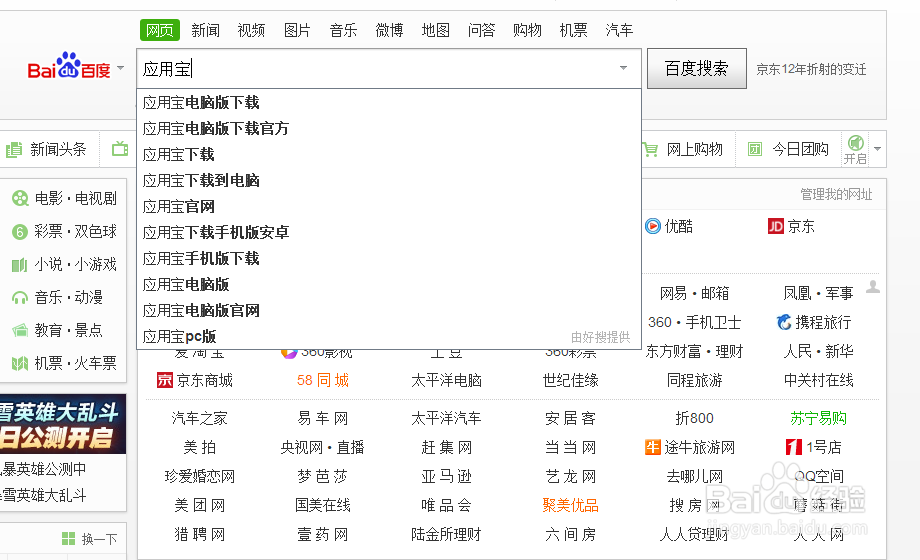Click the 英雄大乱斗 game ad banner
Image resolution: width=920 pixels, height=560 pixels.
(63, 424)
